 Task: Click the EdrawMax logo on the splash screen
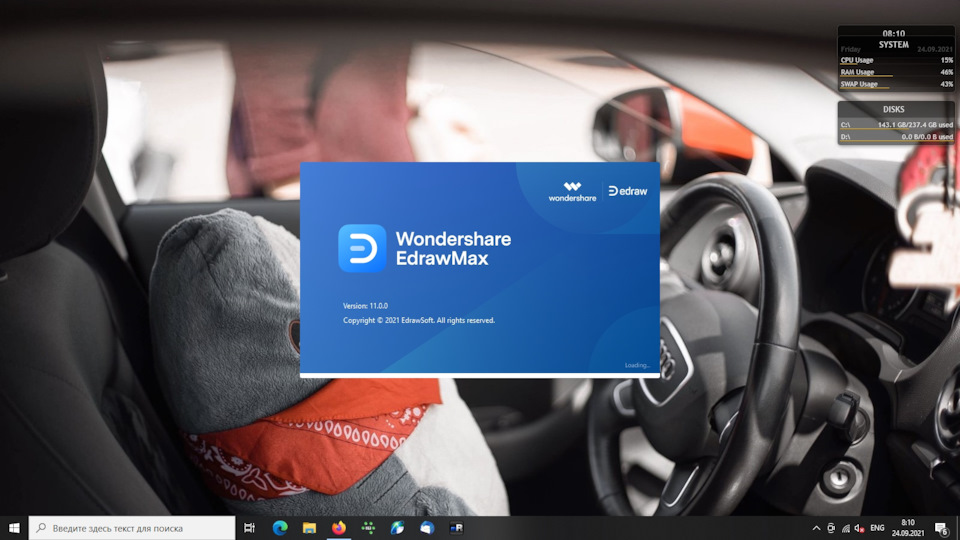click(362, 248)
